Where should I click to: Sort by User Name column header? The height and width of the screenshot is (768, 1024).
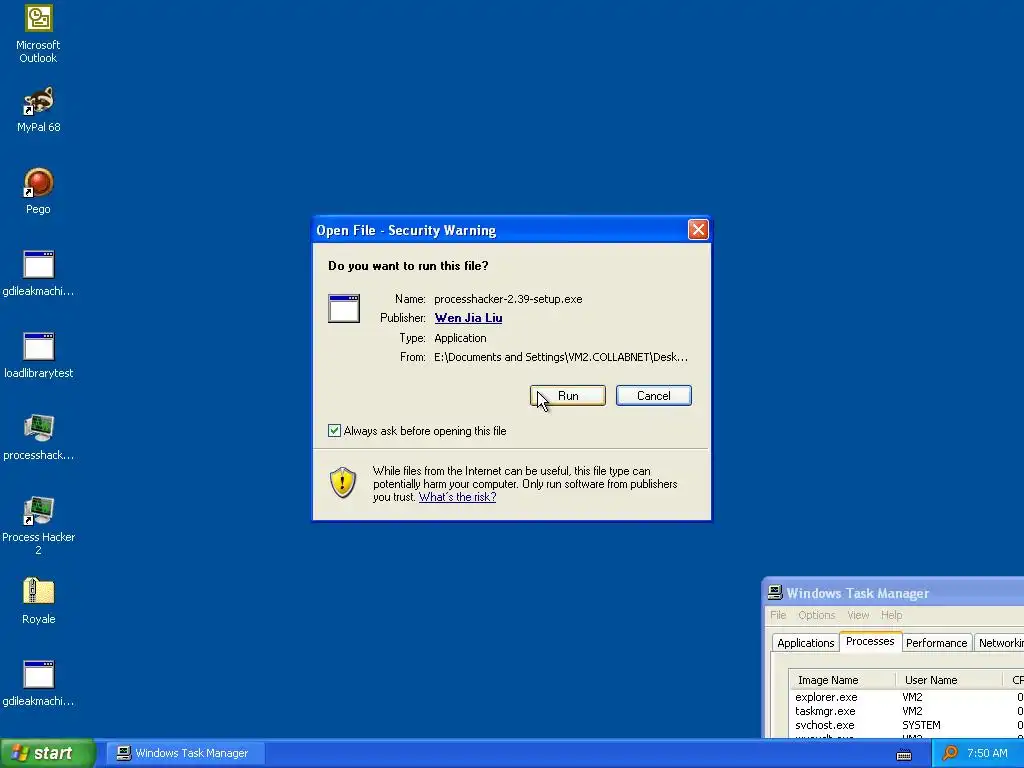click(949, 680)
